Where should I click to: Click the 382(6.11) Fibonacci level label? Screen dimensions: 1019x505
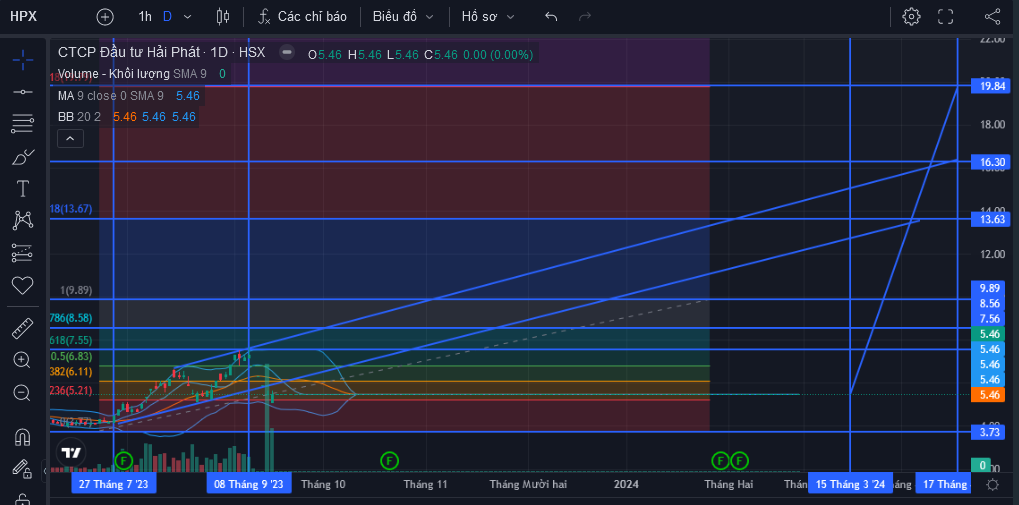tap(71, 372)
